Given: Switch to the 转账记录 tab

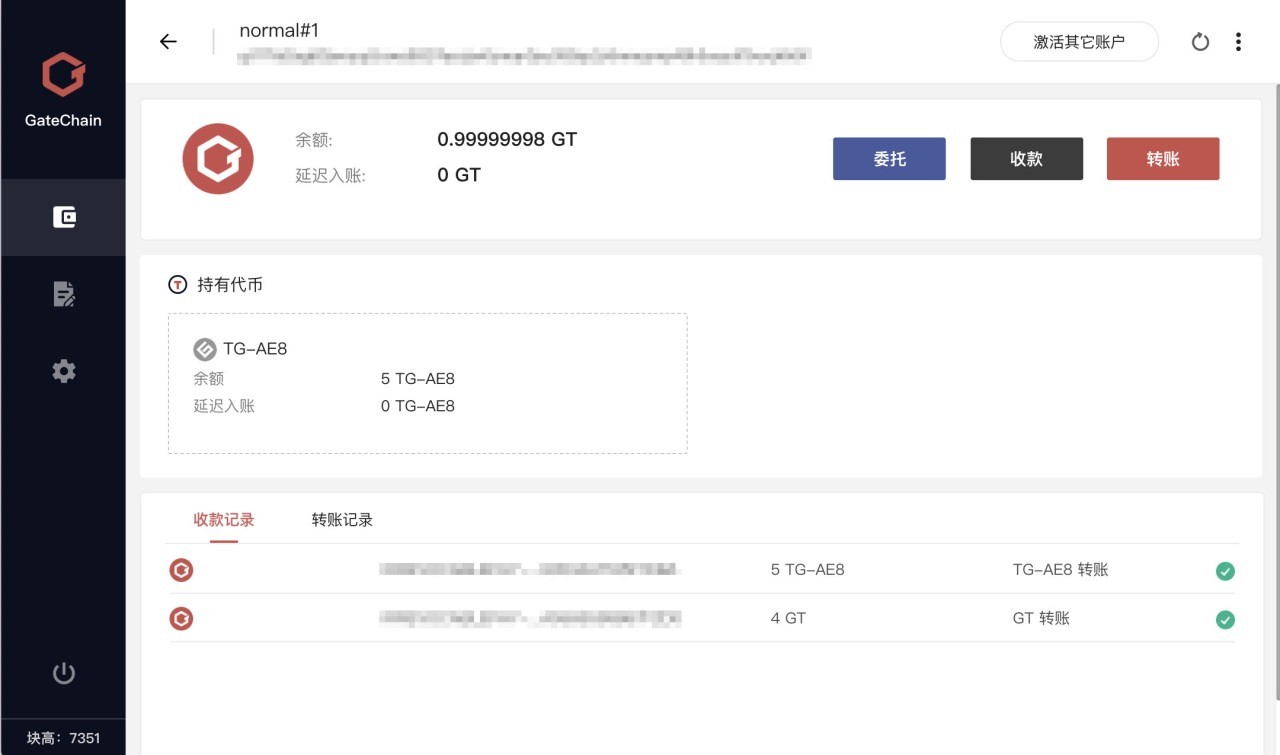Looking at the screenshot, I should pos(342,520).
